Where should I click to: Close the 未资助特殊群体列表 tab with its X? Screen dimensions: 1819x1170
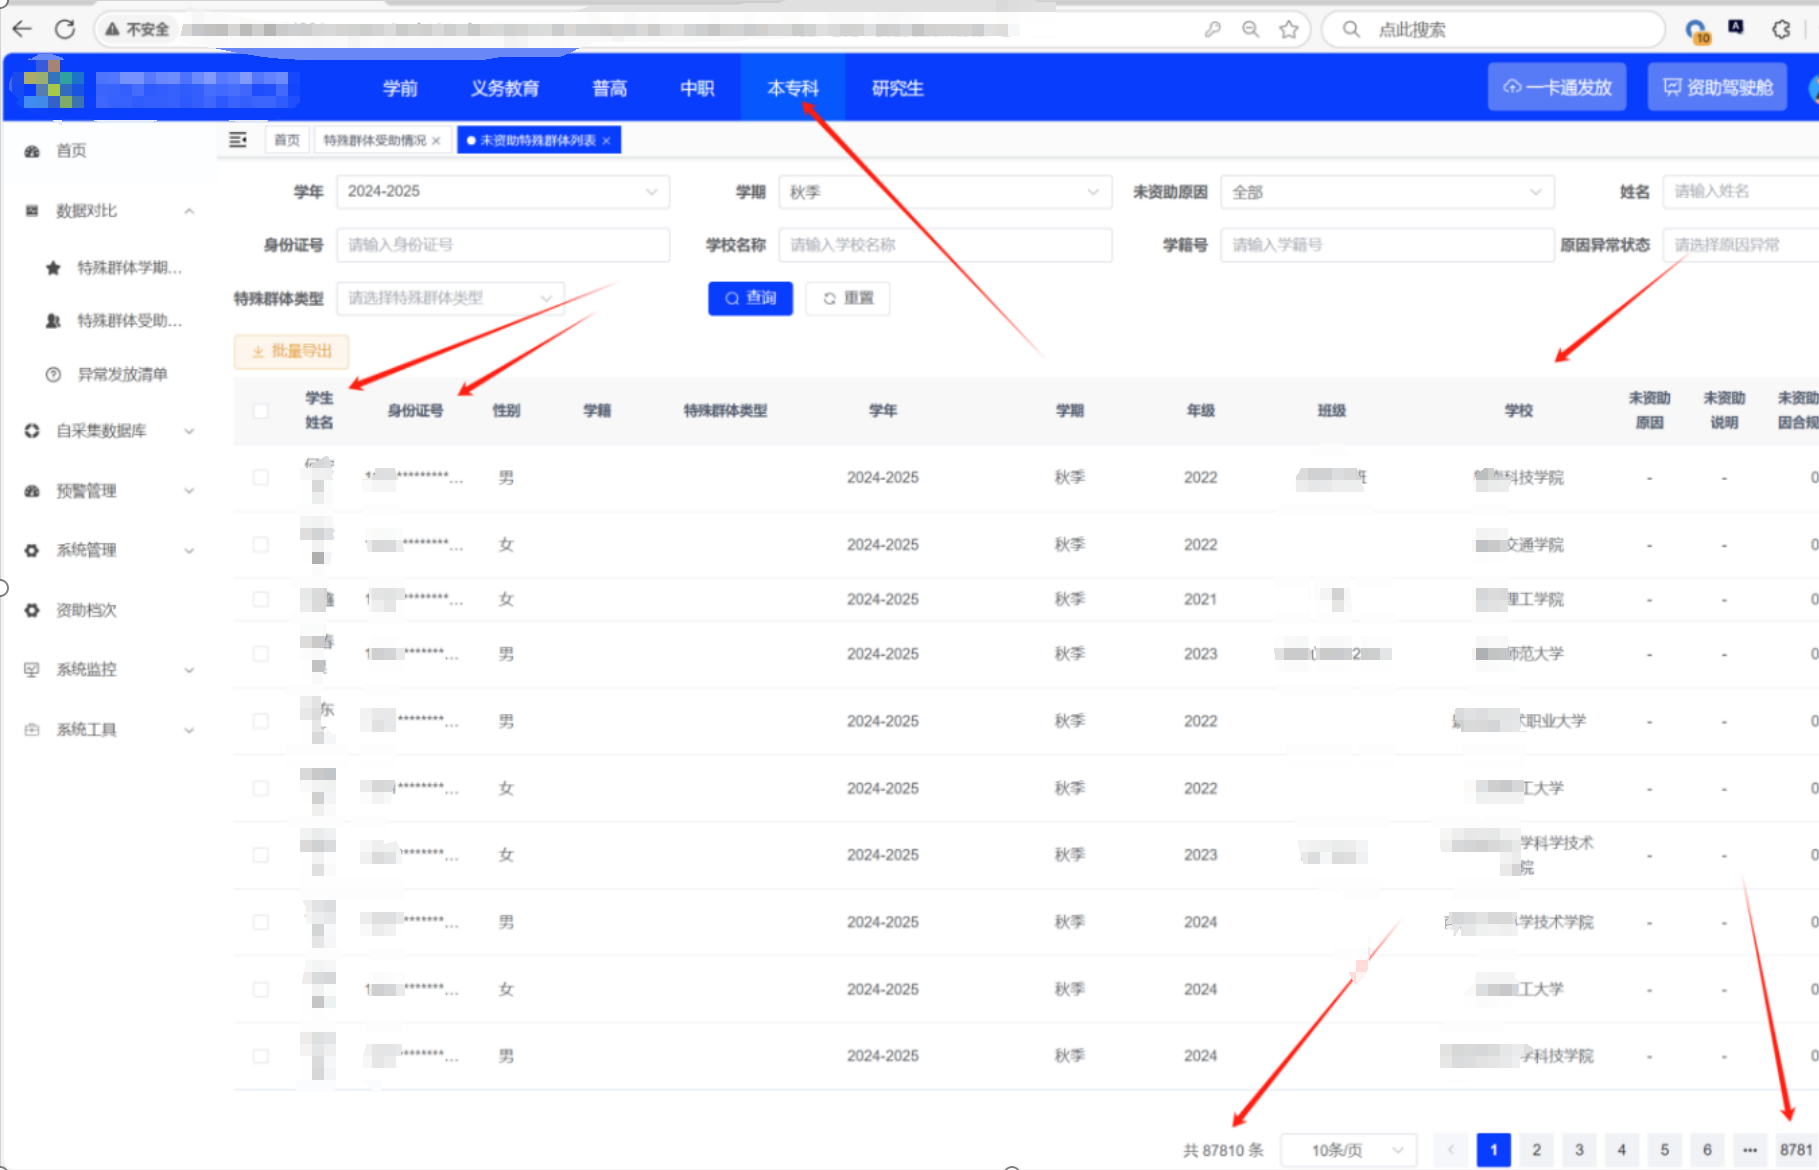tap(606, 141)
